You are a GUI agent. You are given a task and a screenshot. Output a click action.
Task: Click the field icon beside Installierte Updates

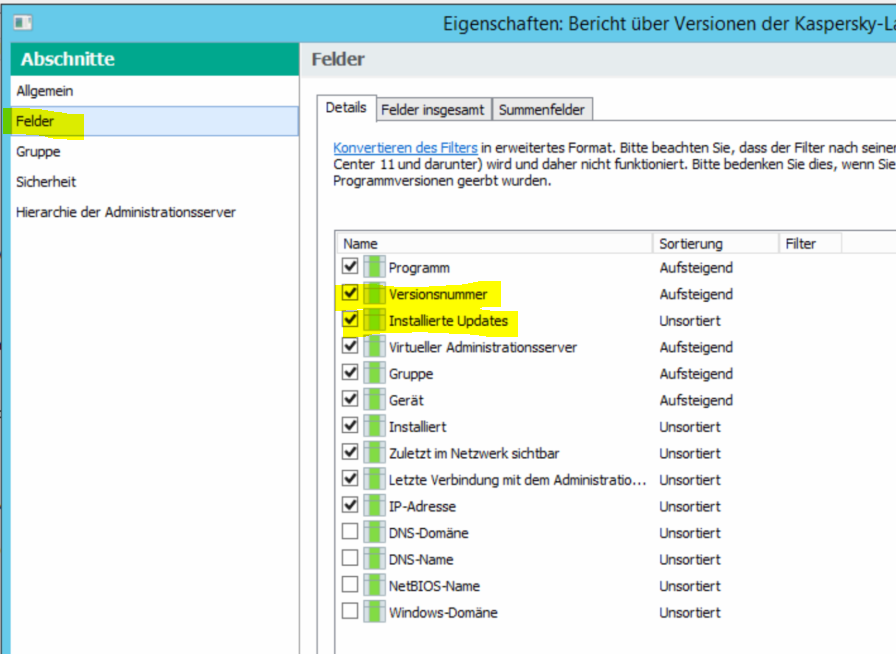(374, 320)
